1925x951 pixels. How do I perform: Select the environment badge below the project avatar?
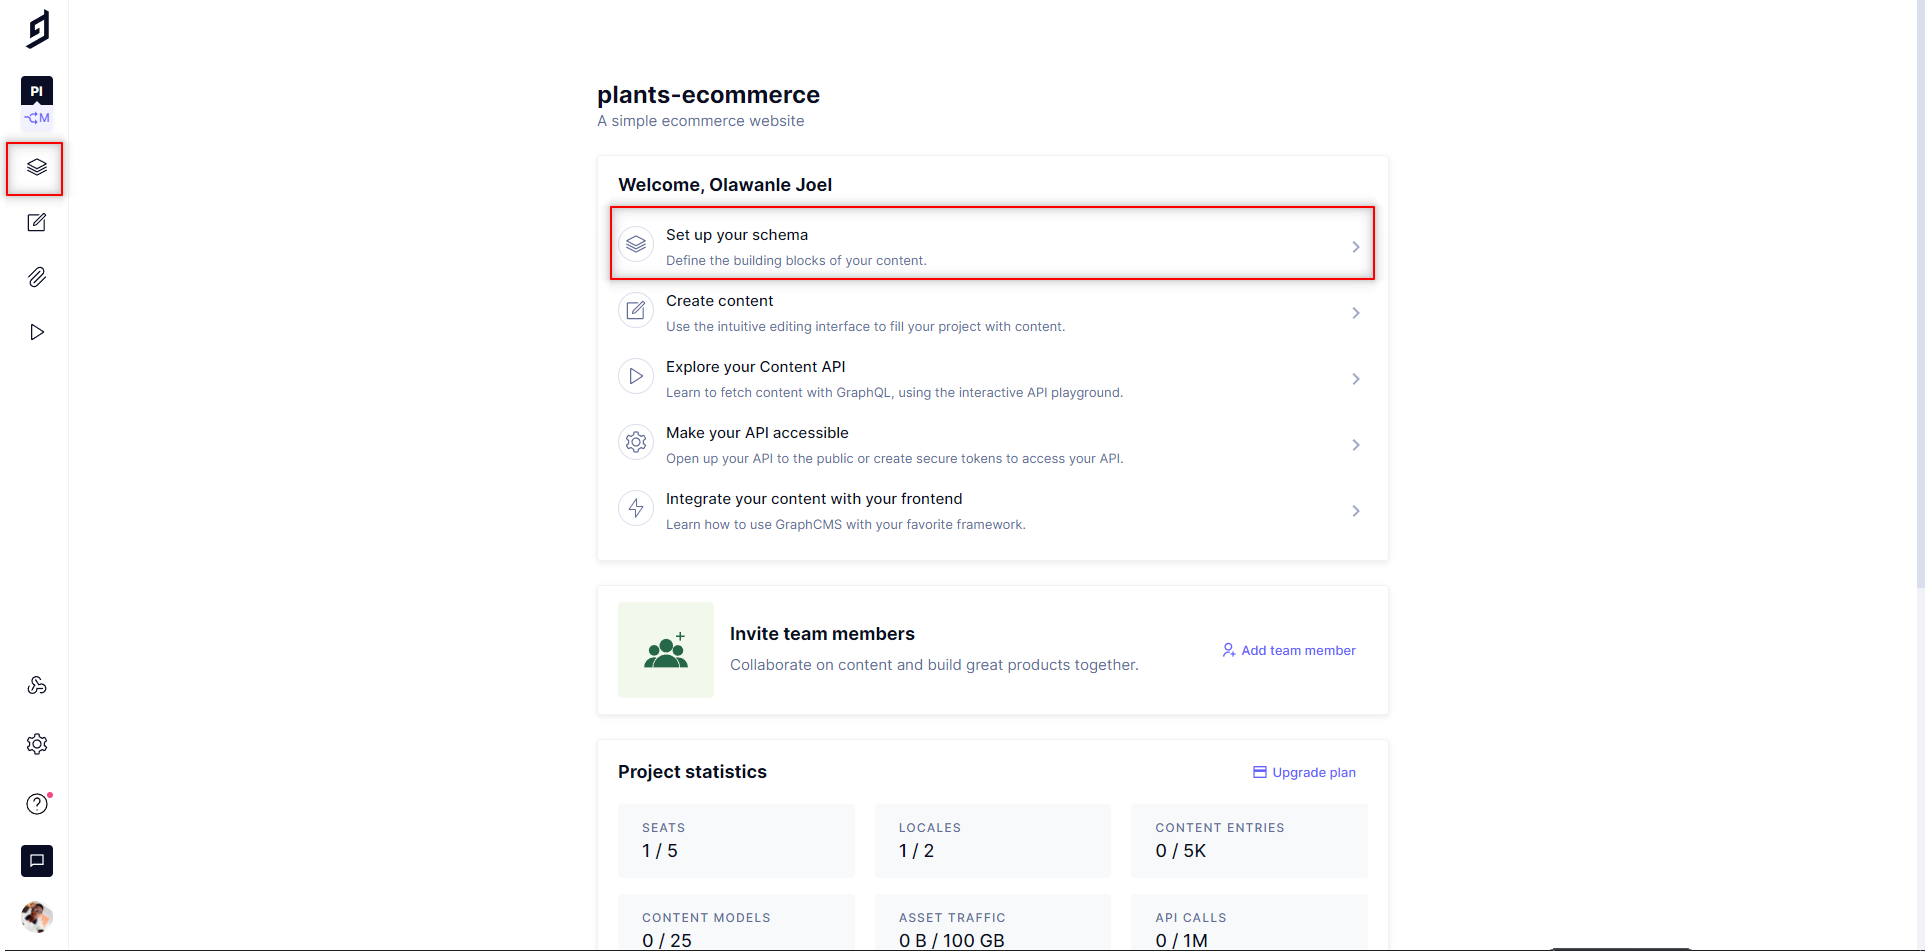click(x=36, y=118)
